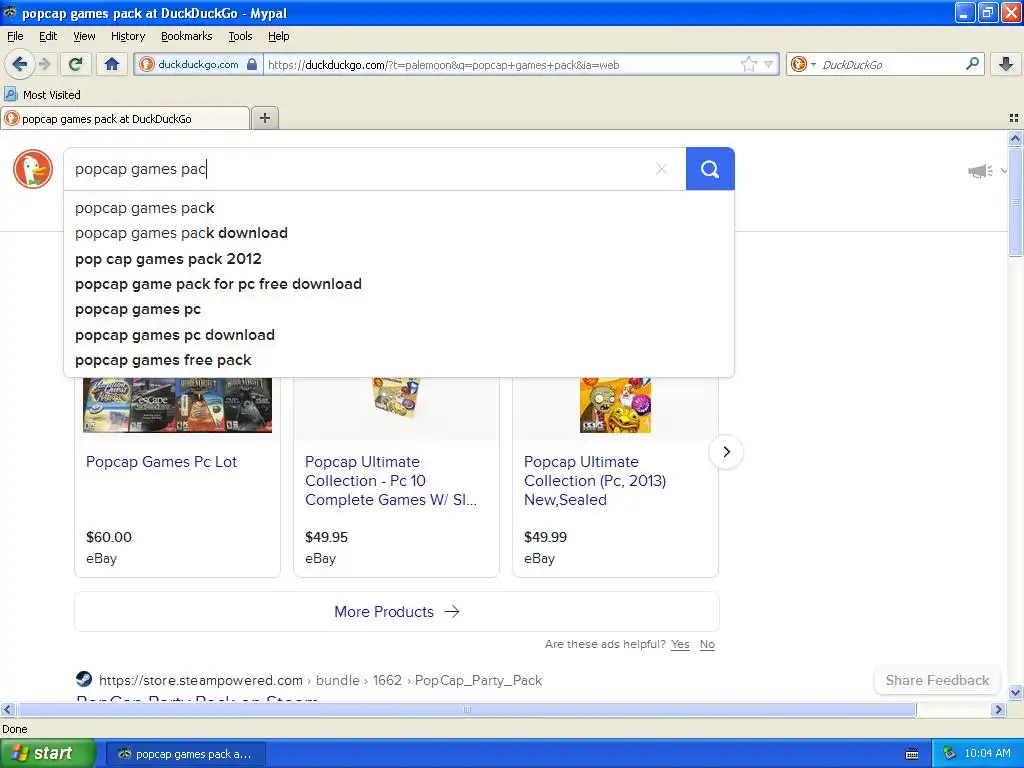Open 'Popcap Games Pc Lot' product link
The width and height of the screenshot is (1024, 768).
(x=161, y=462)
